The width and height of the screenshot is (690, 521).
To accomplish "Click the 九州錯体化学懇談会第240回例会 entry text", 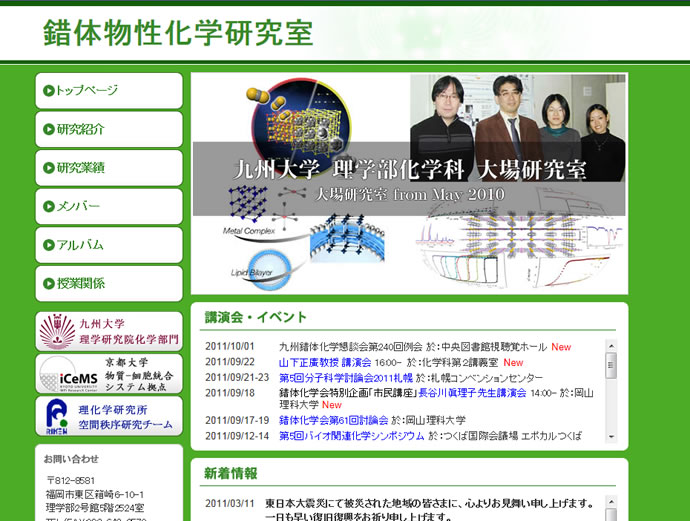I will (351, 347).
